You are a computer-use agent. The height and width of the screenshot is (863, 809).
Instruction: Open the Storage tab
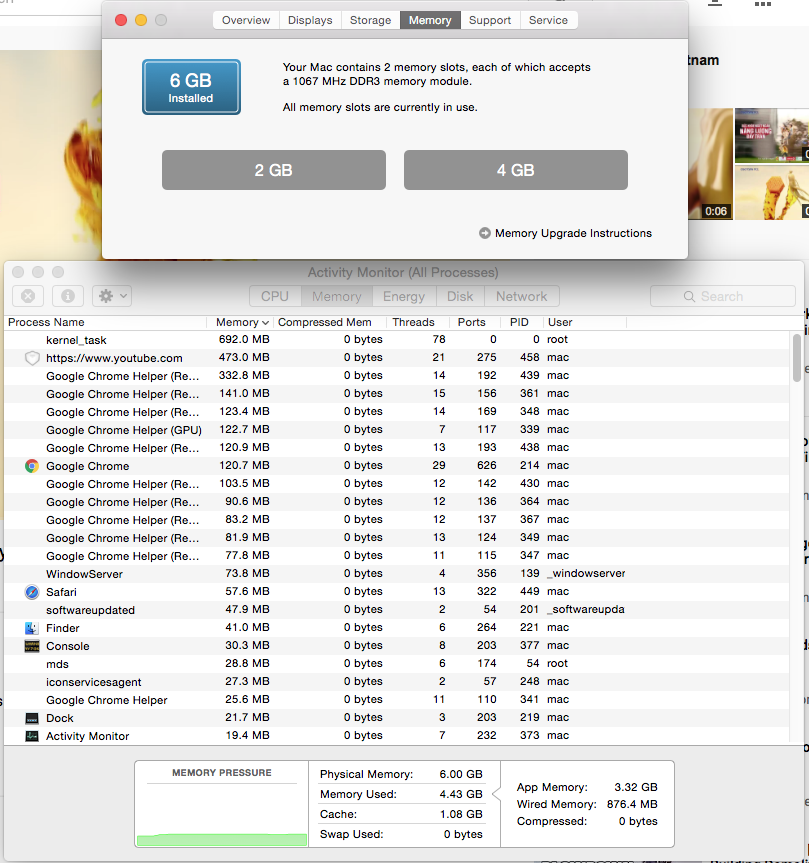[x=370, y=20]
